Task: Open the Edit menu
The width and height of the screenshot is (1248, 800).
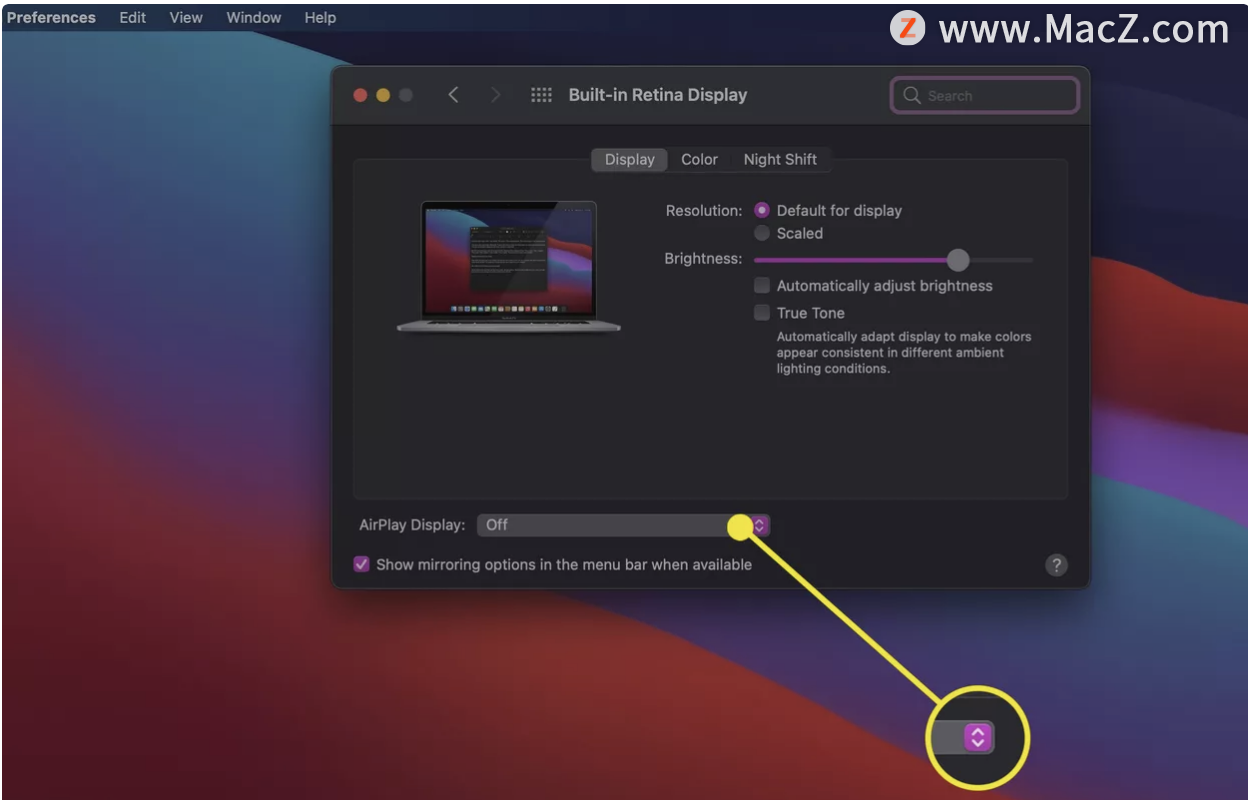Action: click(132, 17)
